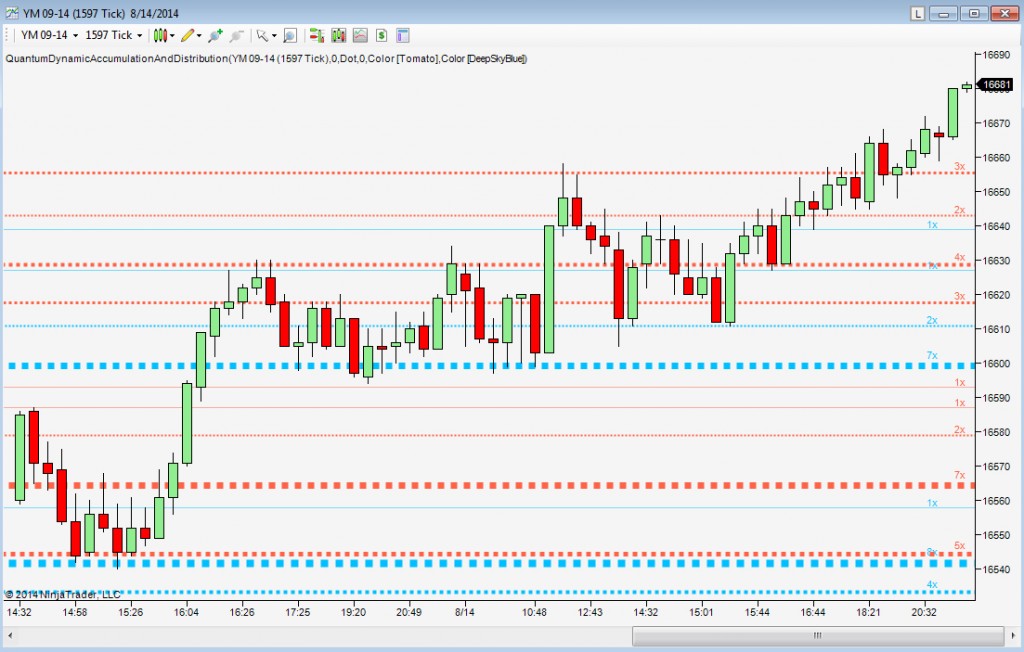1024x652 pixels.
Task: Open the chart properties window icon
Action: pyautogui.click(x=402, y=35)
